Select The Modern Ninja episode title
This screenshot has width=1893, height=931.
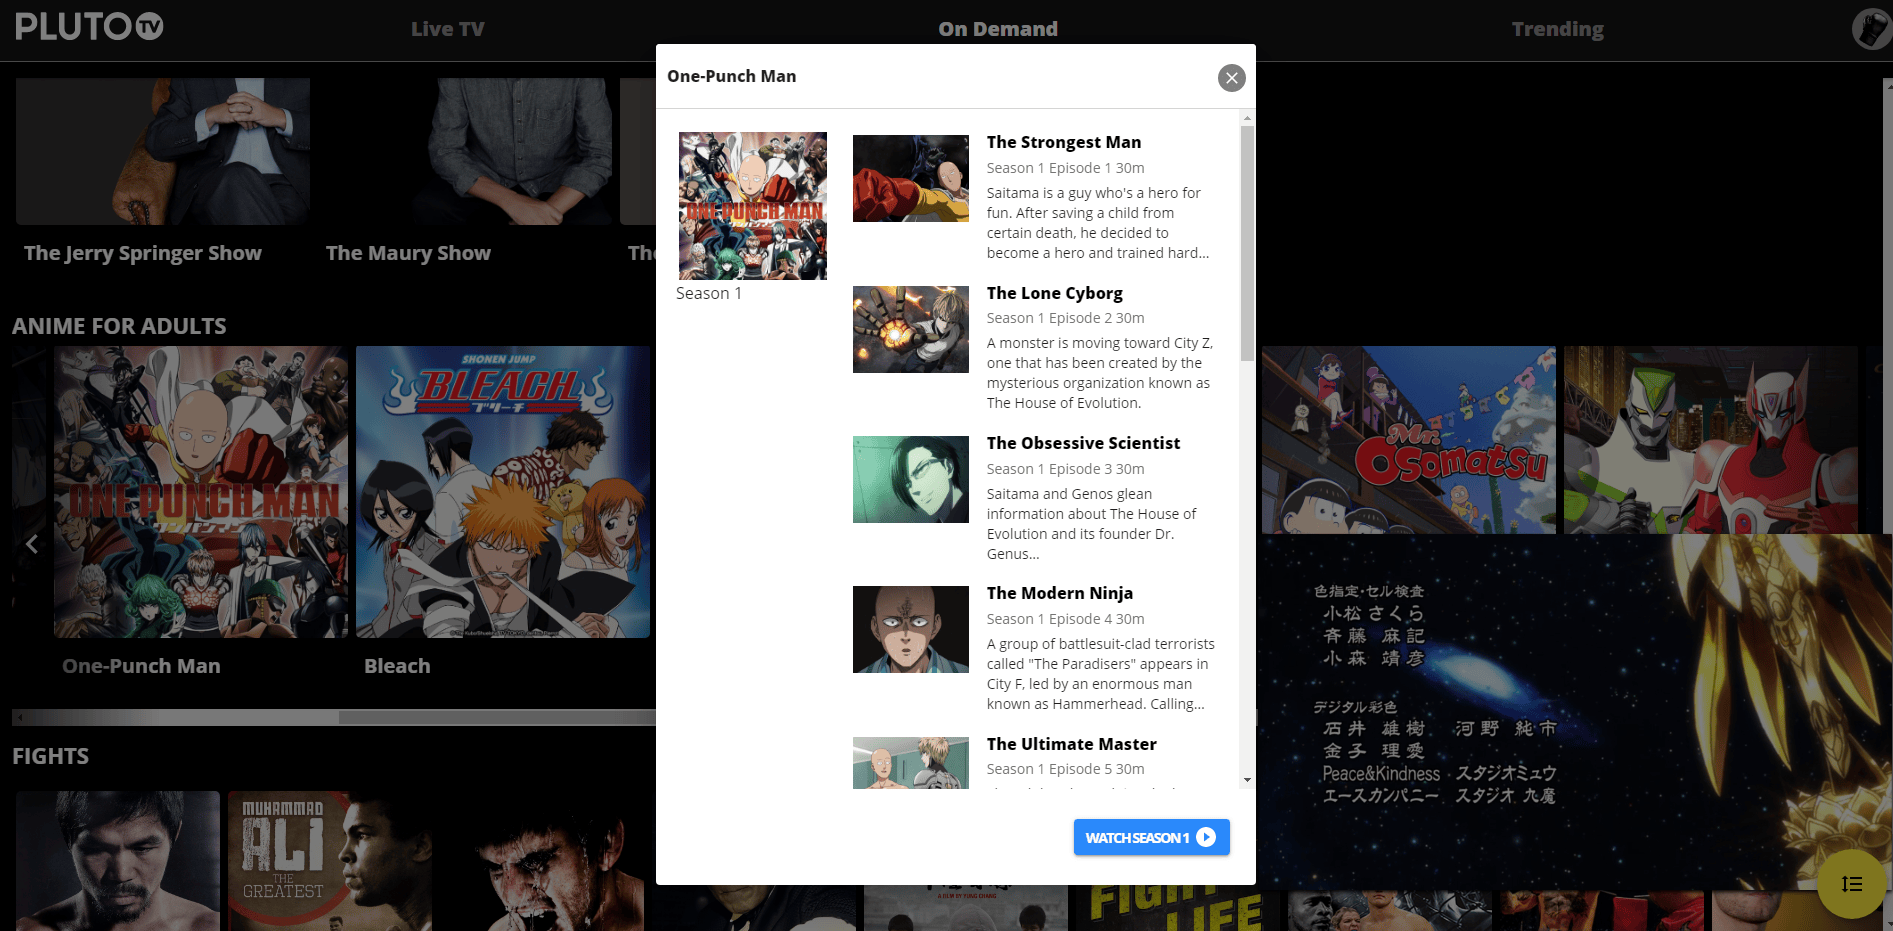coord(1060,593)
